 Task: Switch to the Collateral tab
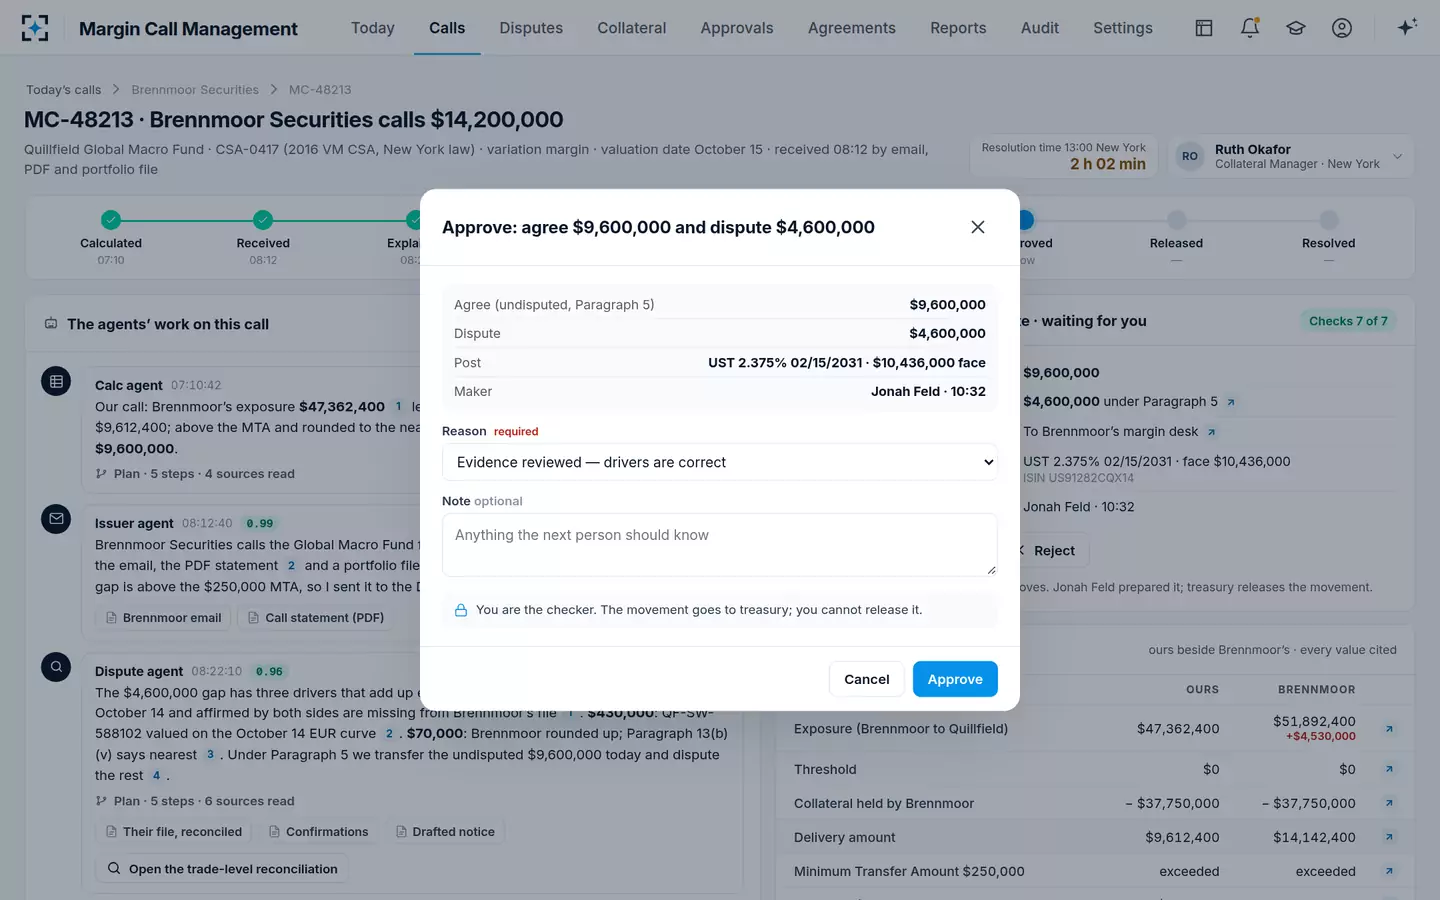[632, 28]
